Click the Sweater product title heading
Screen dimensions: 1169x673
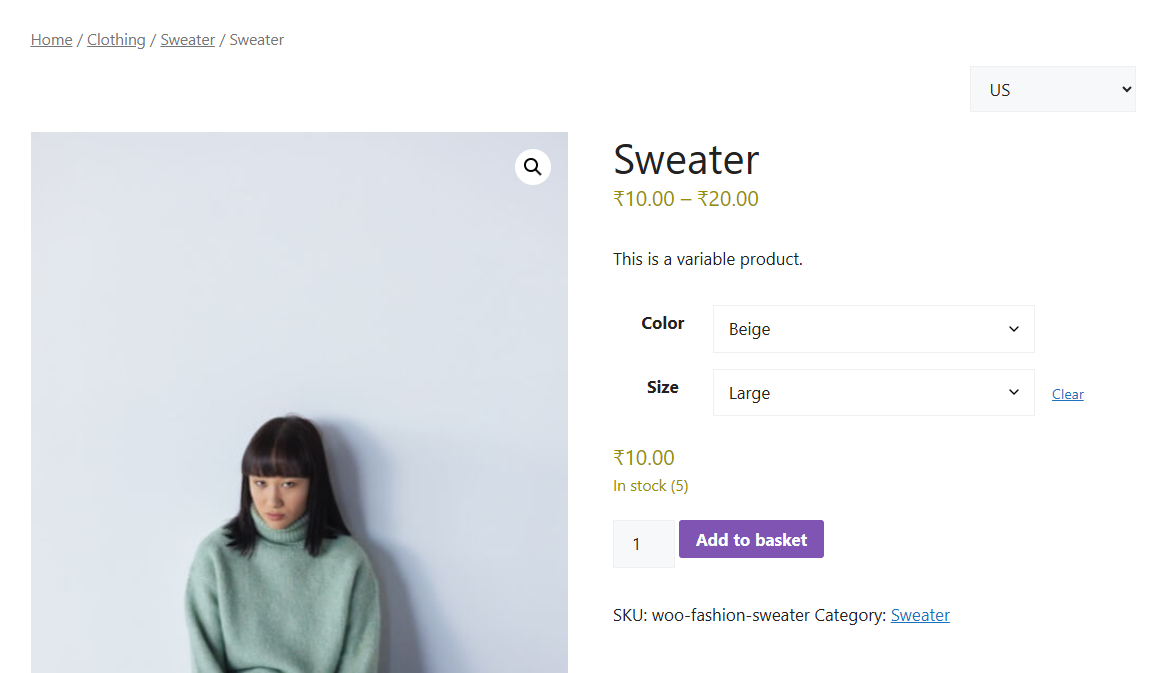[686, 160]
